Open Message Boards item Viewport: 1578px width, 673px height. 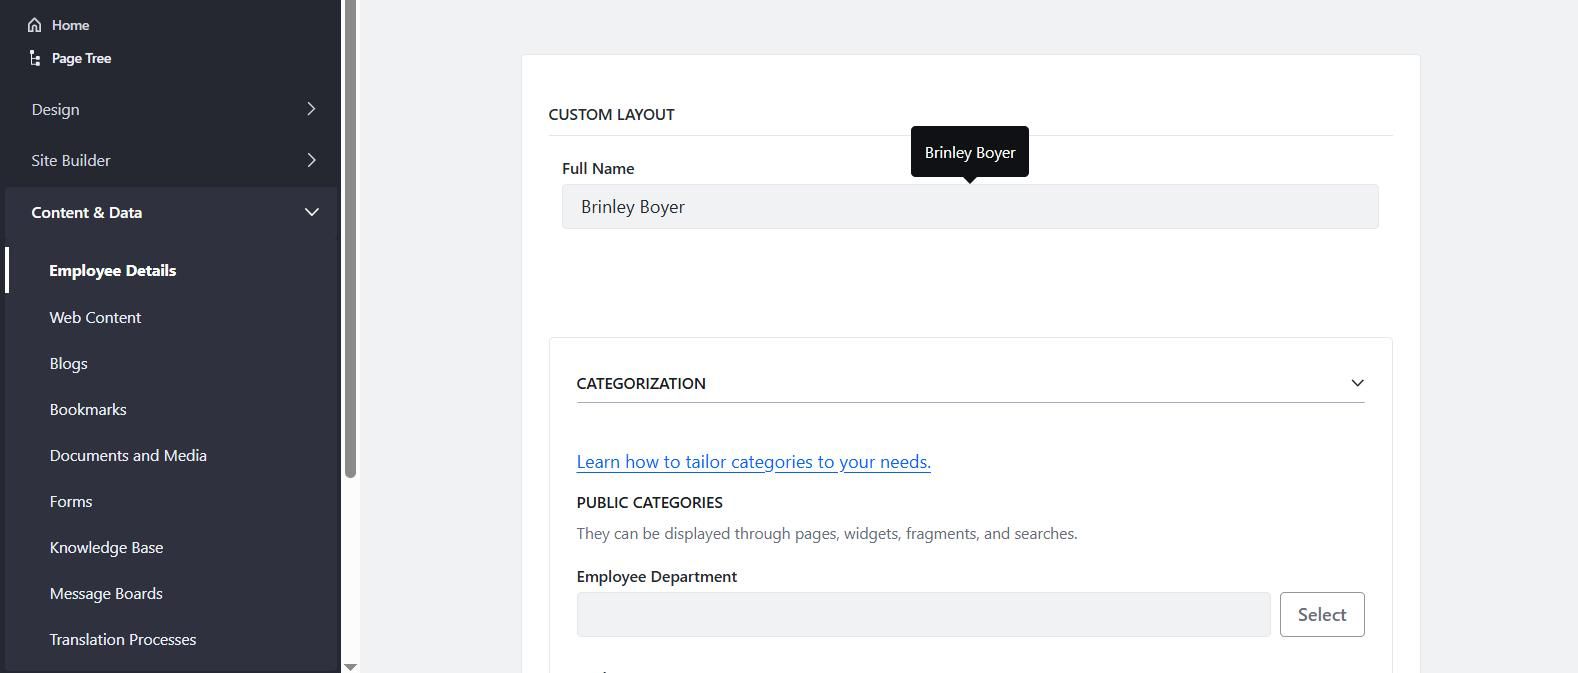click(x=106, y=593)
